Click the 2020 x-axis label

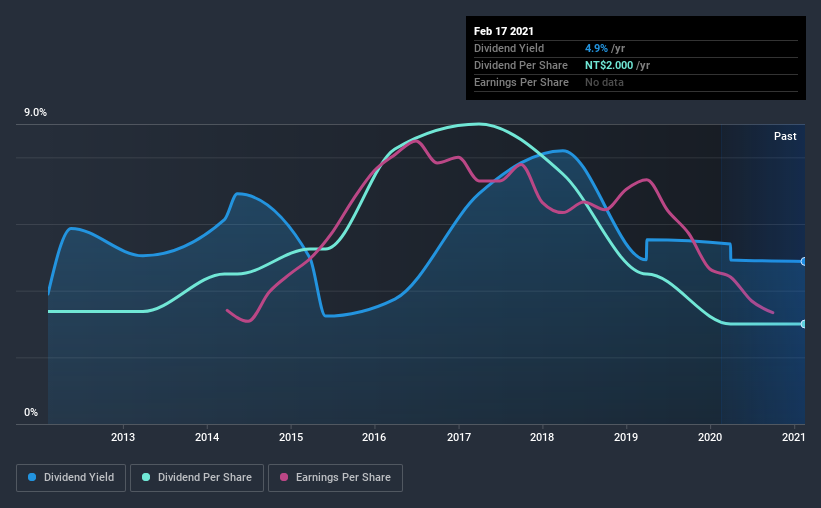pyautogui.click(x=710, y=437)
